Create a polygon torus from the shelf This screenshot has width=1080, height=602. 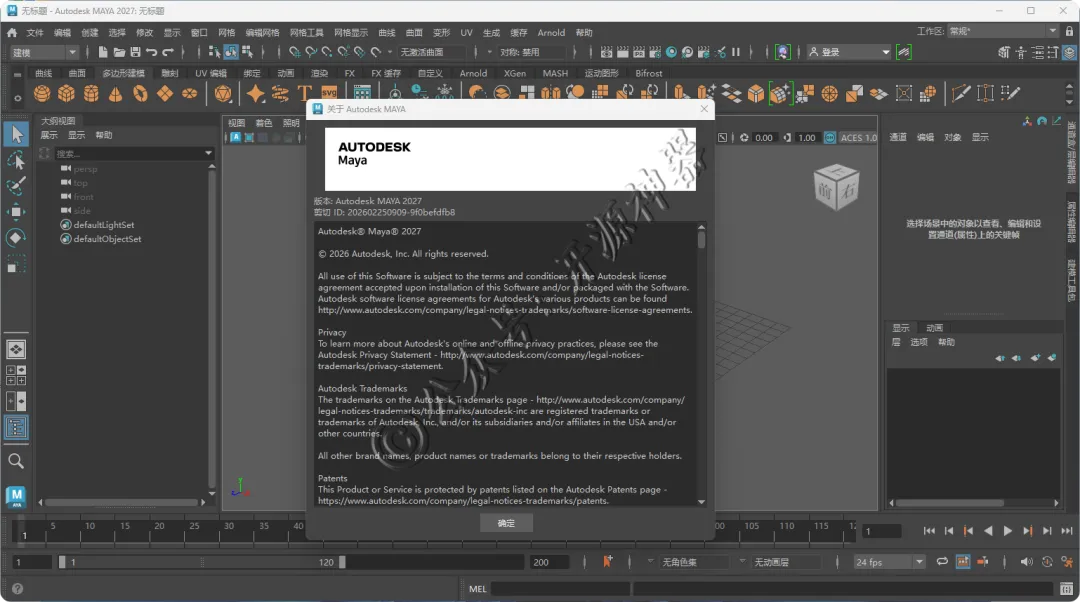pyautogui.click(x=141, y=93)
